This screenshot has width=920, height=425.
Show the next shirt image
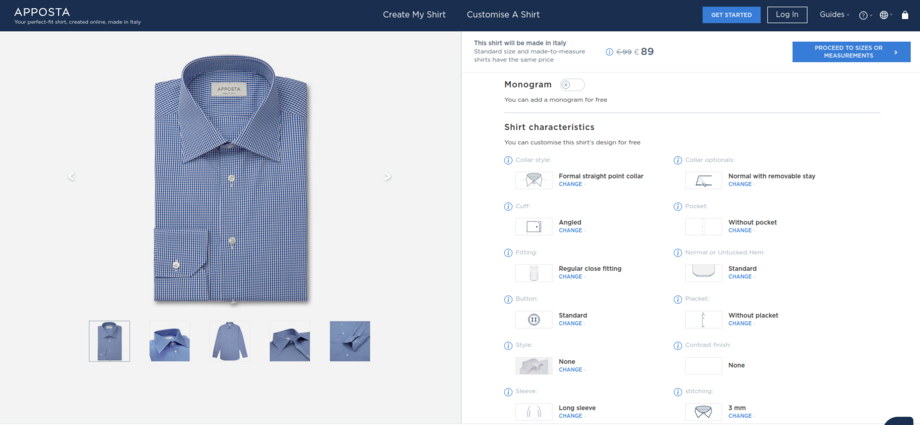(388, 177)
